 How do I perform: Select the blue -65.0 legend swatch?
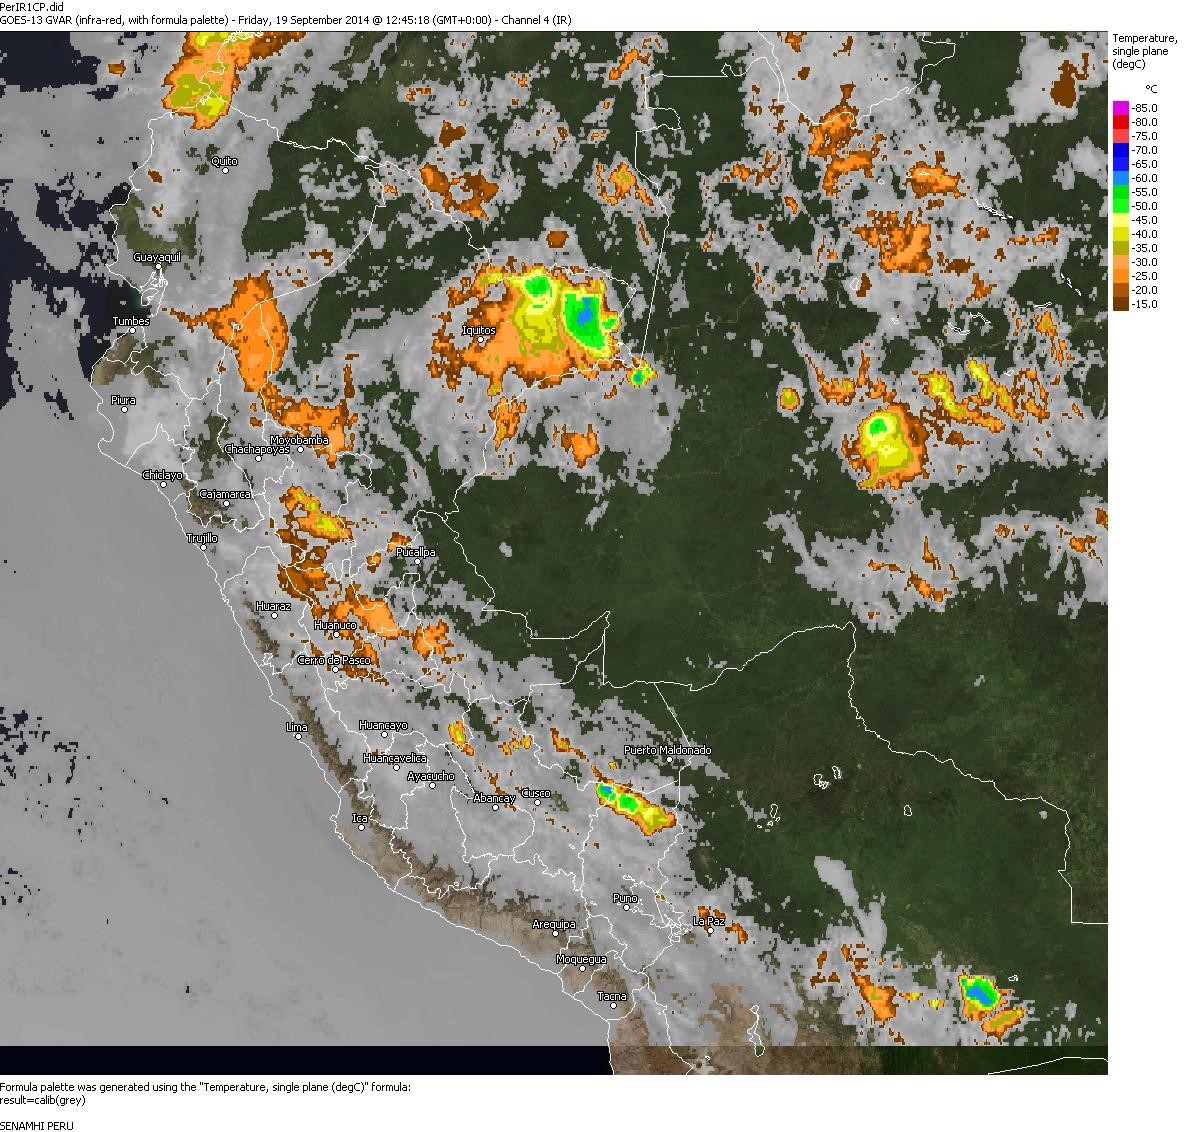click(x=1120, y=164)
